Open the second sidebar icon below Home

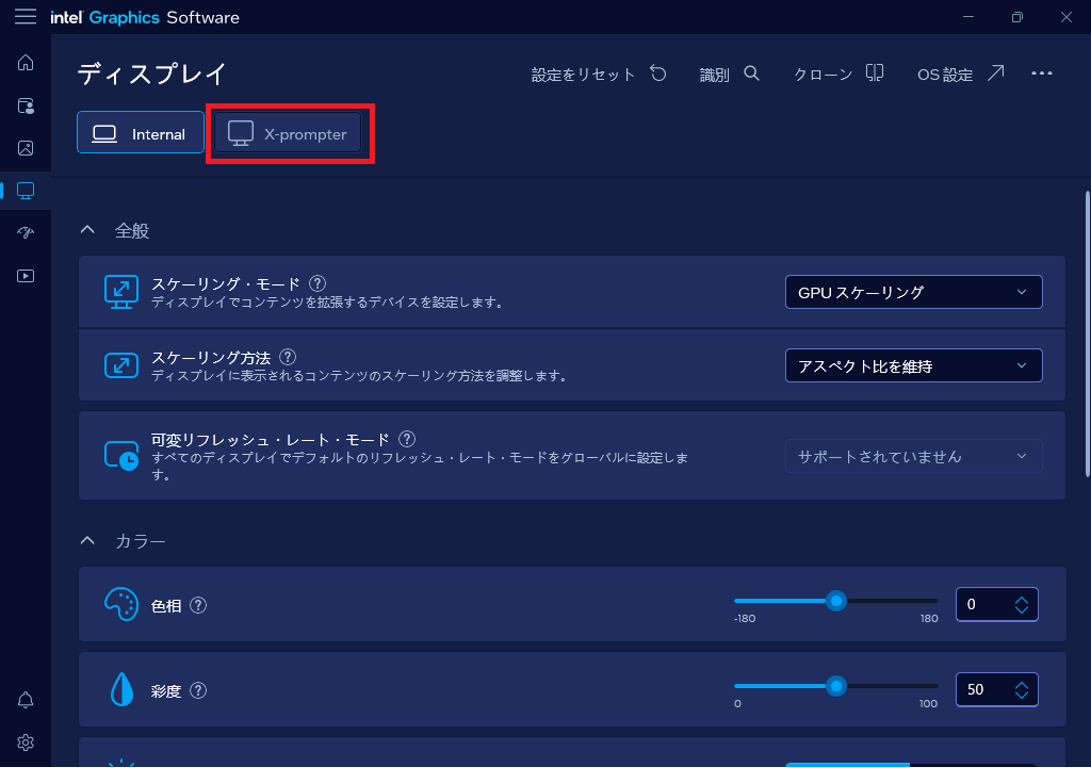(x=26, y=106)
